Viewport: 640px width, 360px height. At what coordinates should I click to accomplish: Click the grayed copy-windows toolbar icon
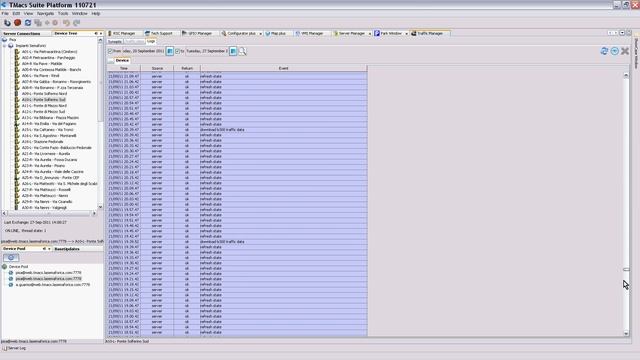click(x=38, y=23)
